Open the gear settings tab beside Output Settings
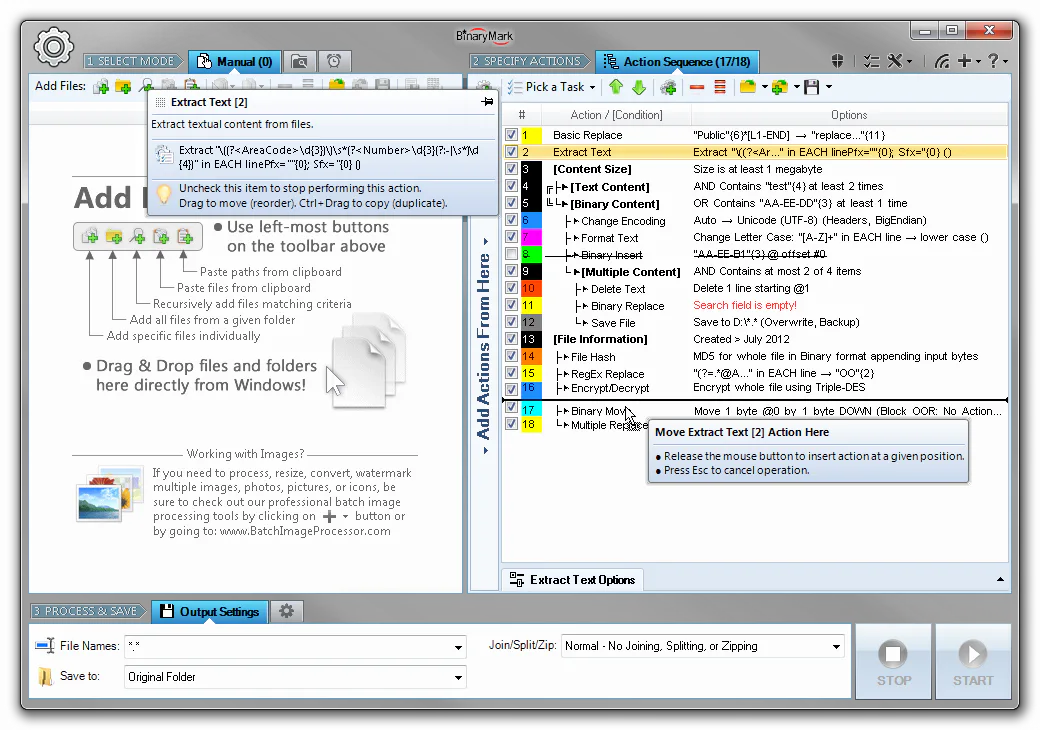This screenshot has height=730, width=1040. 287,611
